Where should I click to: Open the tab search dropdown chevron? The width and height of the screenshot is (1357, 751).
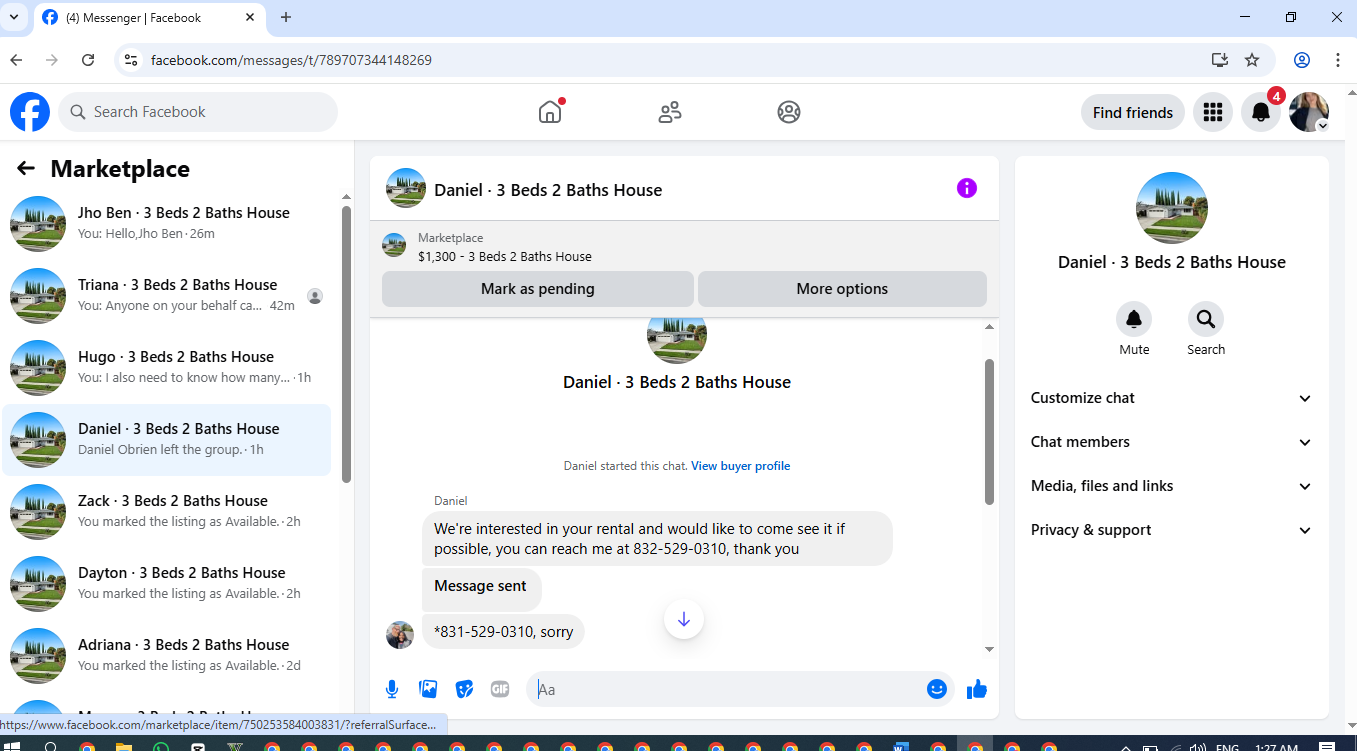[x=14, y=17]
